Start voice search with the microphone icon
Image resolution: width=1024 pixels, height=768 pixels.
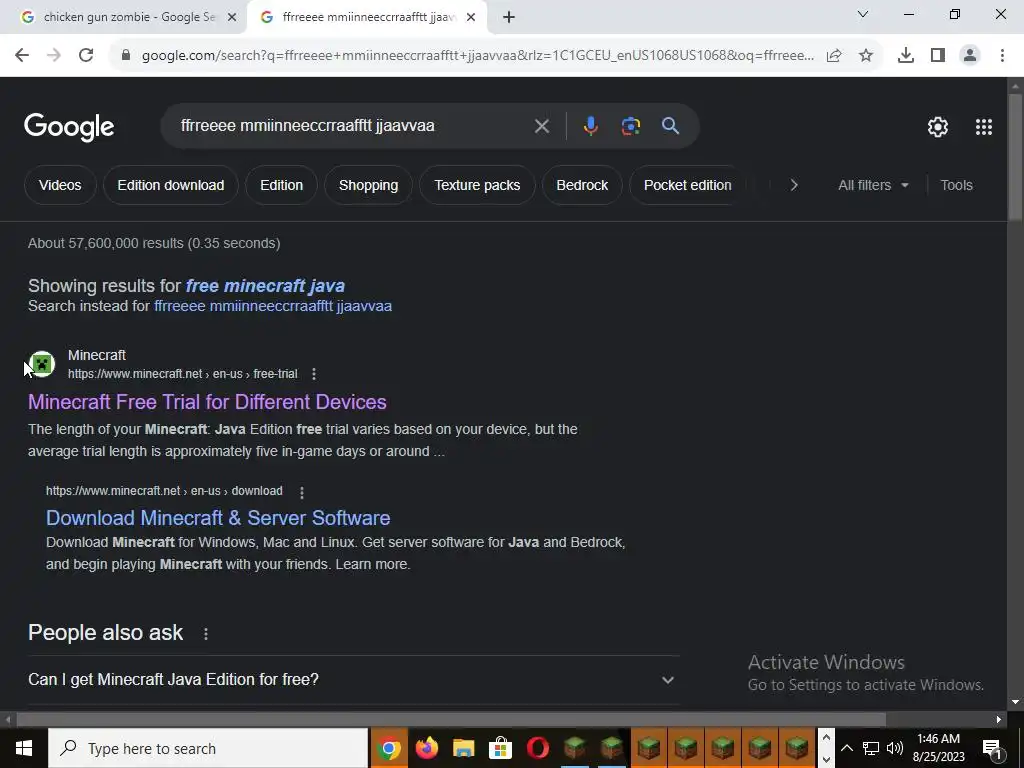click(x=590, y=126)
